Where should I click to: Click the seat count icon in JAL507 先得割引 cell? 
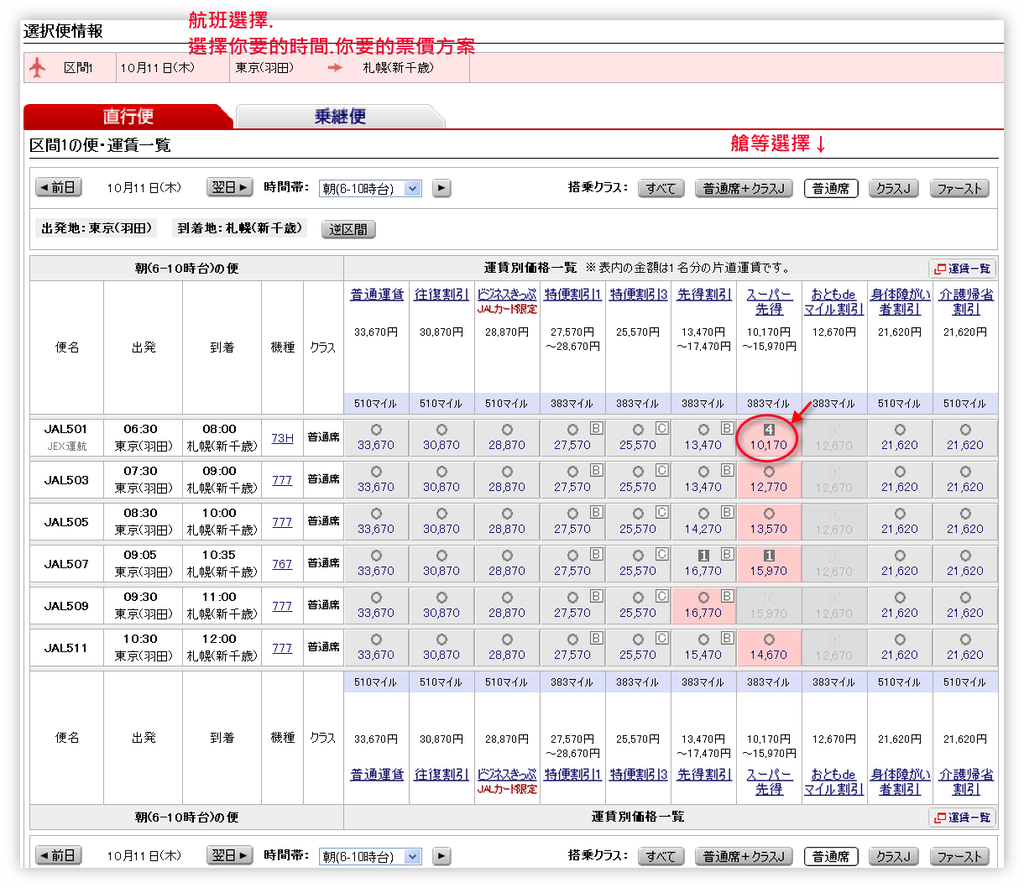tap(703, 555)
